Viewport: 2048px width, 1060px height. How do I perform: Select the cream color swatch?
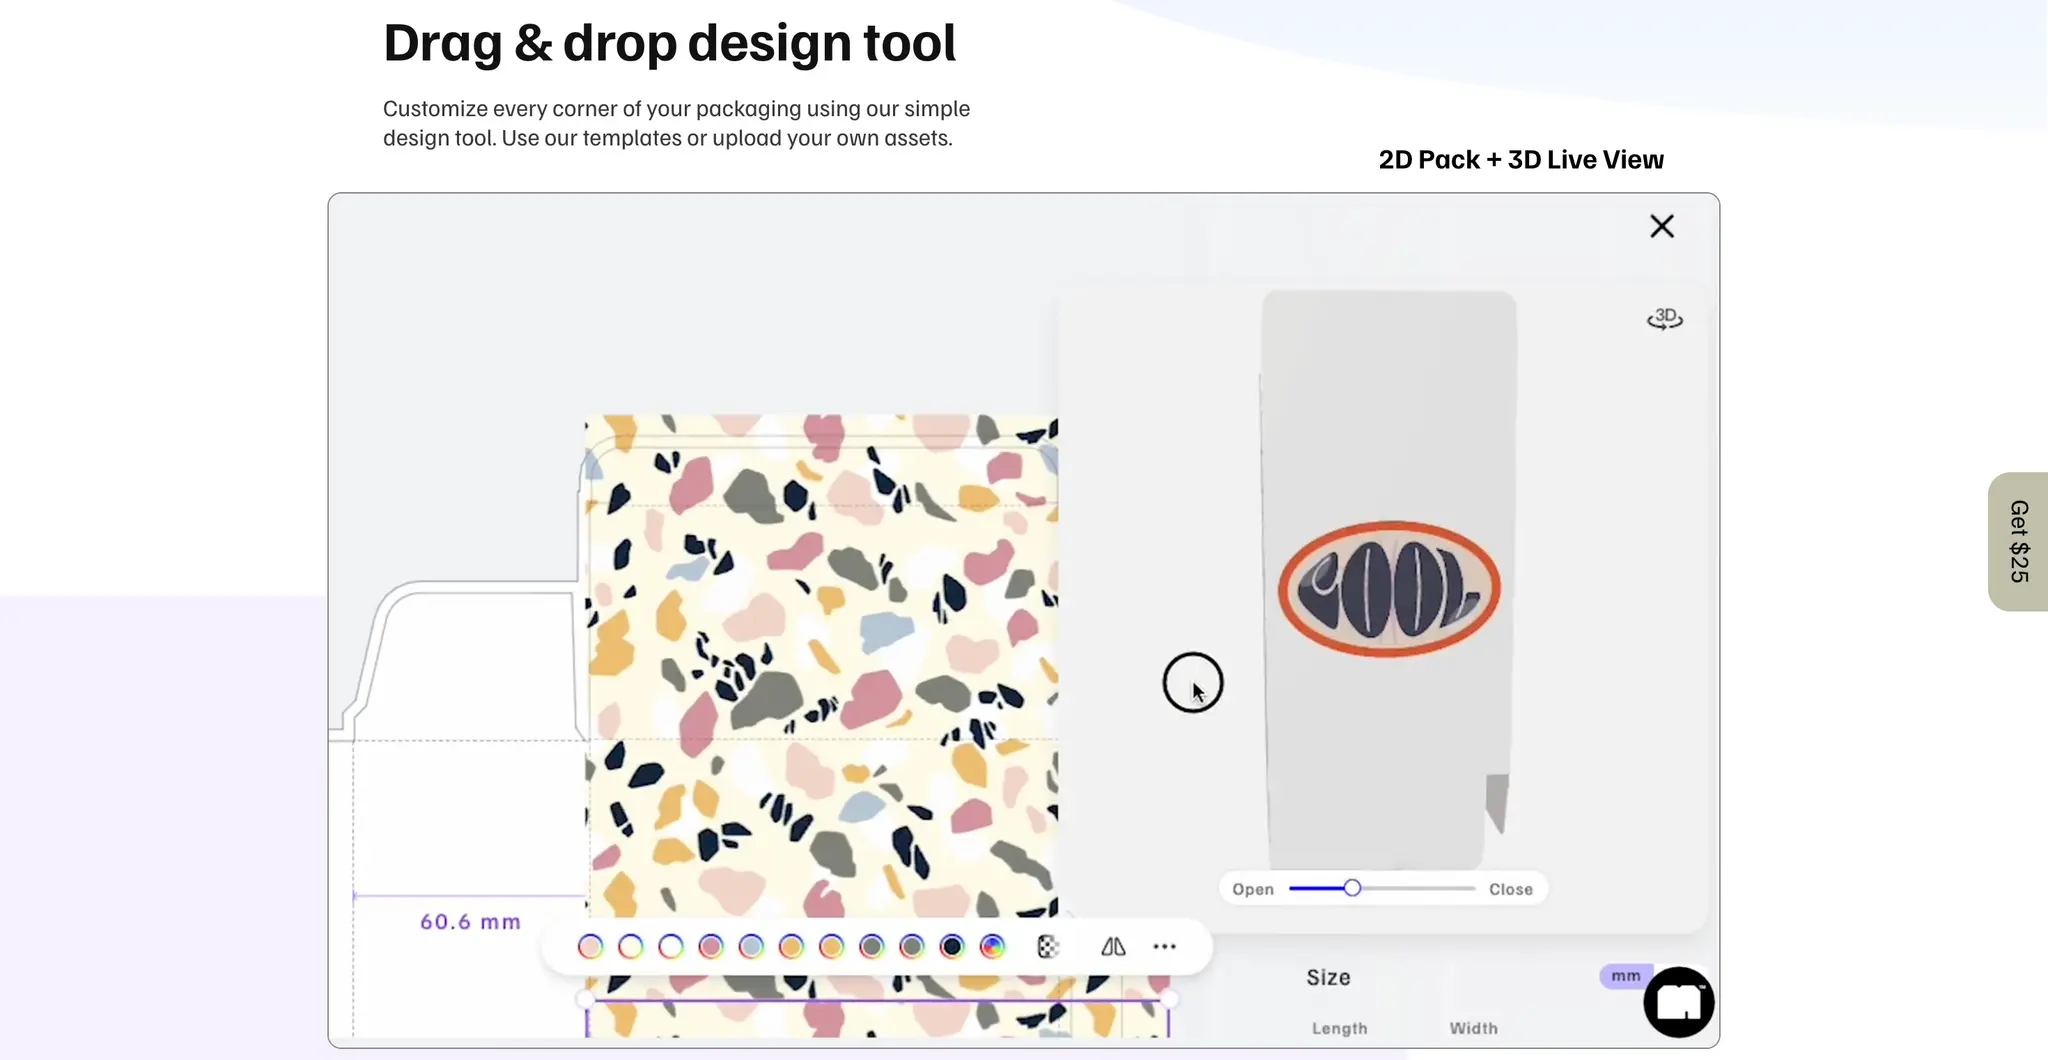pos(630,946)
